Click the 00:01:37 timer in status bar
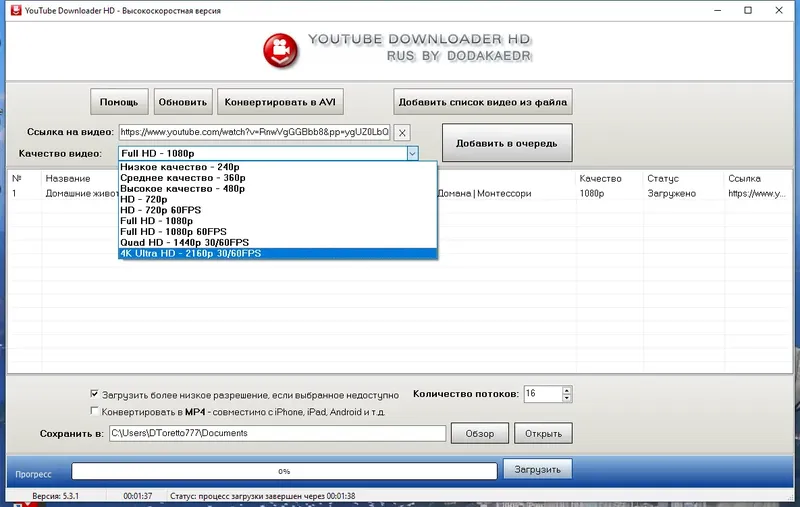The height and width of the screenshot is (507, 800). [x=138, y=496]
